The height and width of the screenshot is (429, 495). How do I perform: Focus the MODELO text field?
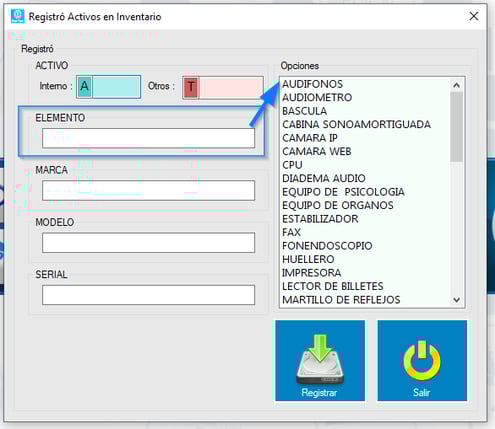pos(148,243)
